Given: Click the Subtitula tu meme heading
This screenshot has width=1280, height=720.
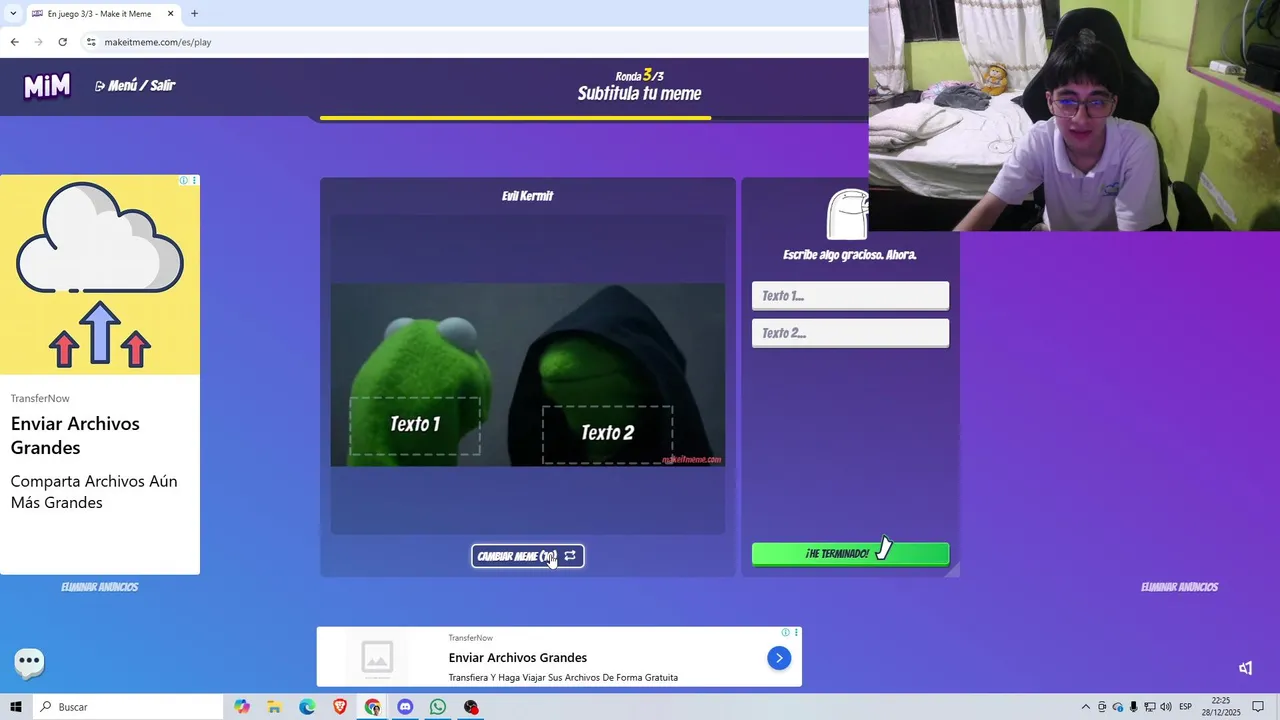Looking at the screenshot, I should (x=639, y=94).
